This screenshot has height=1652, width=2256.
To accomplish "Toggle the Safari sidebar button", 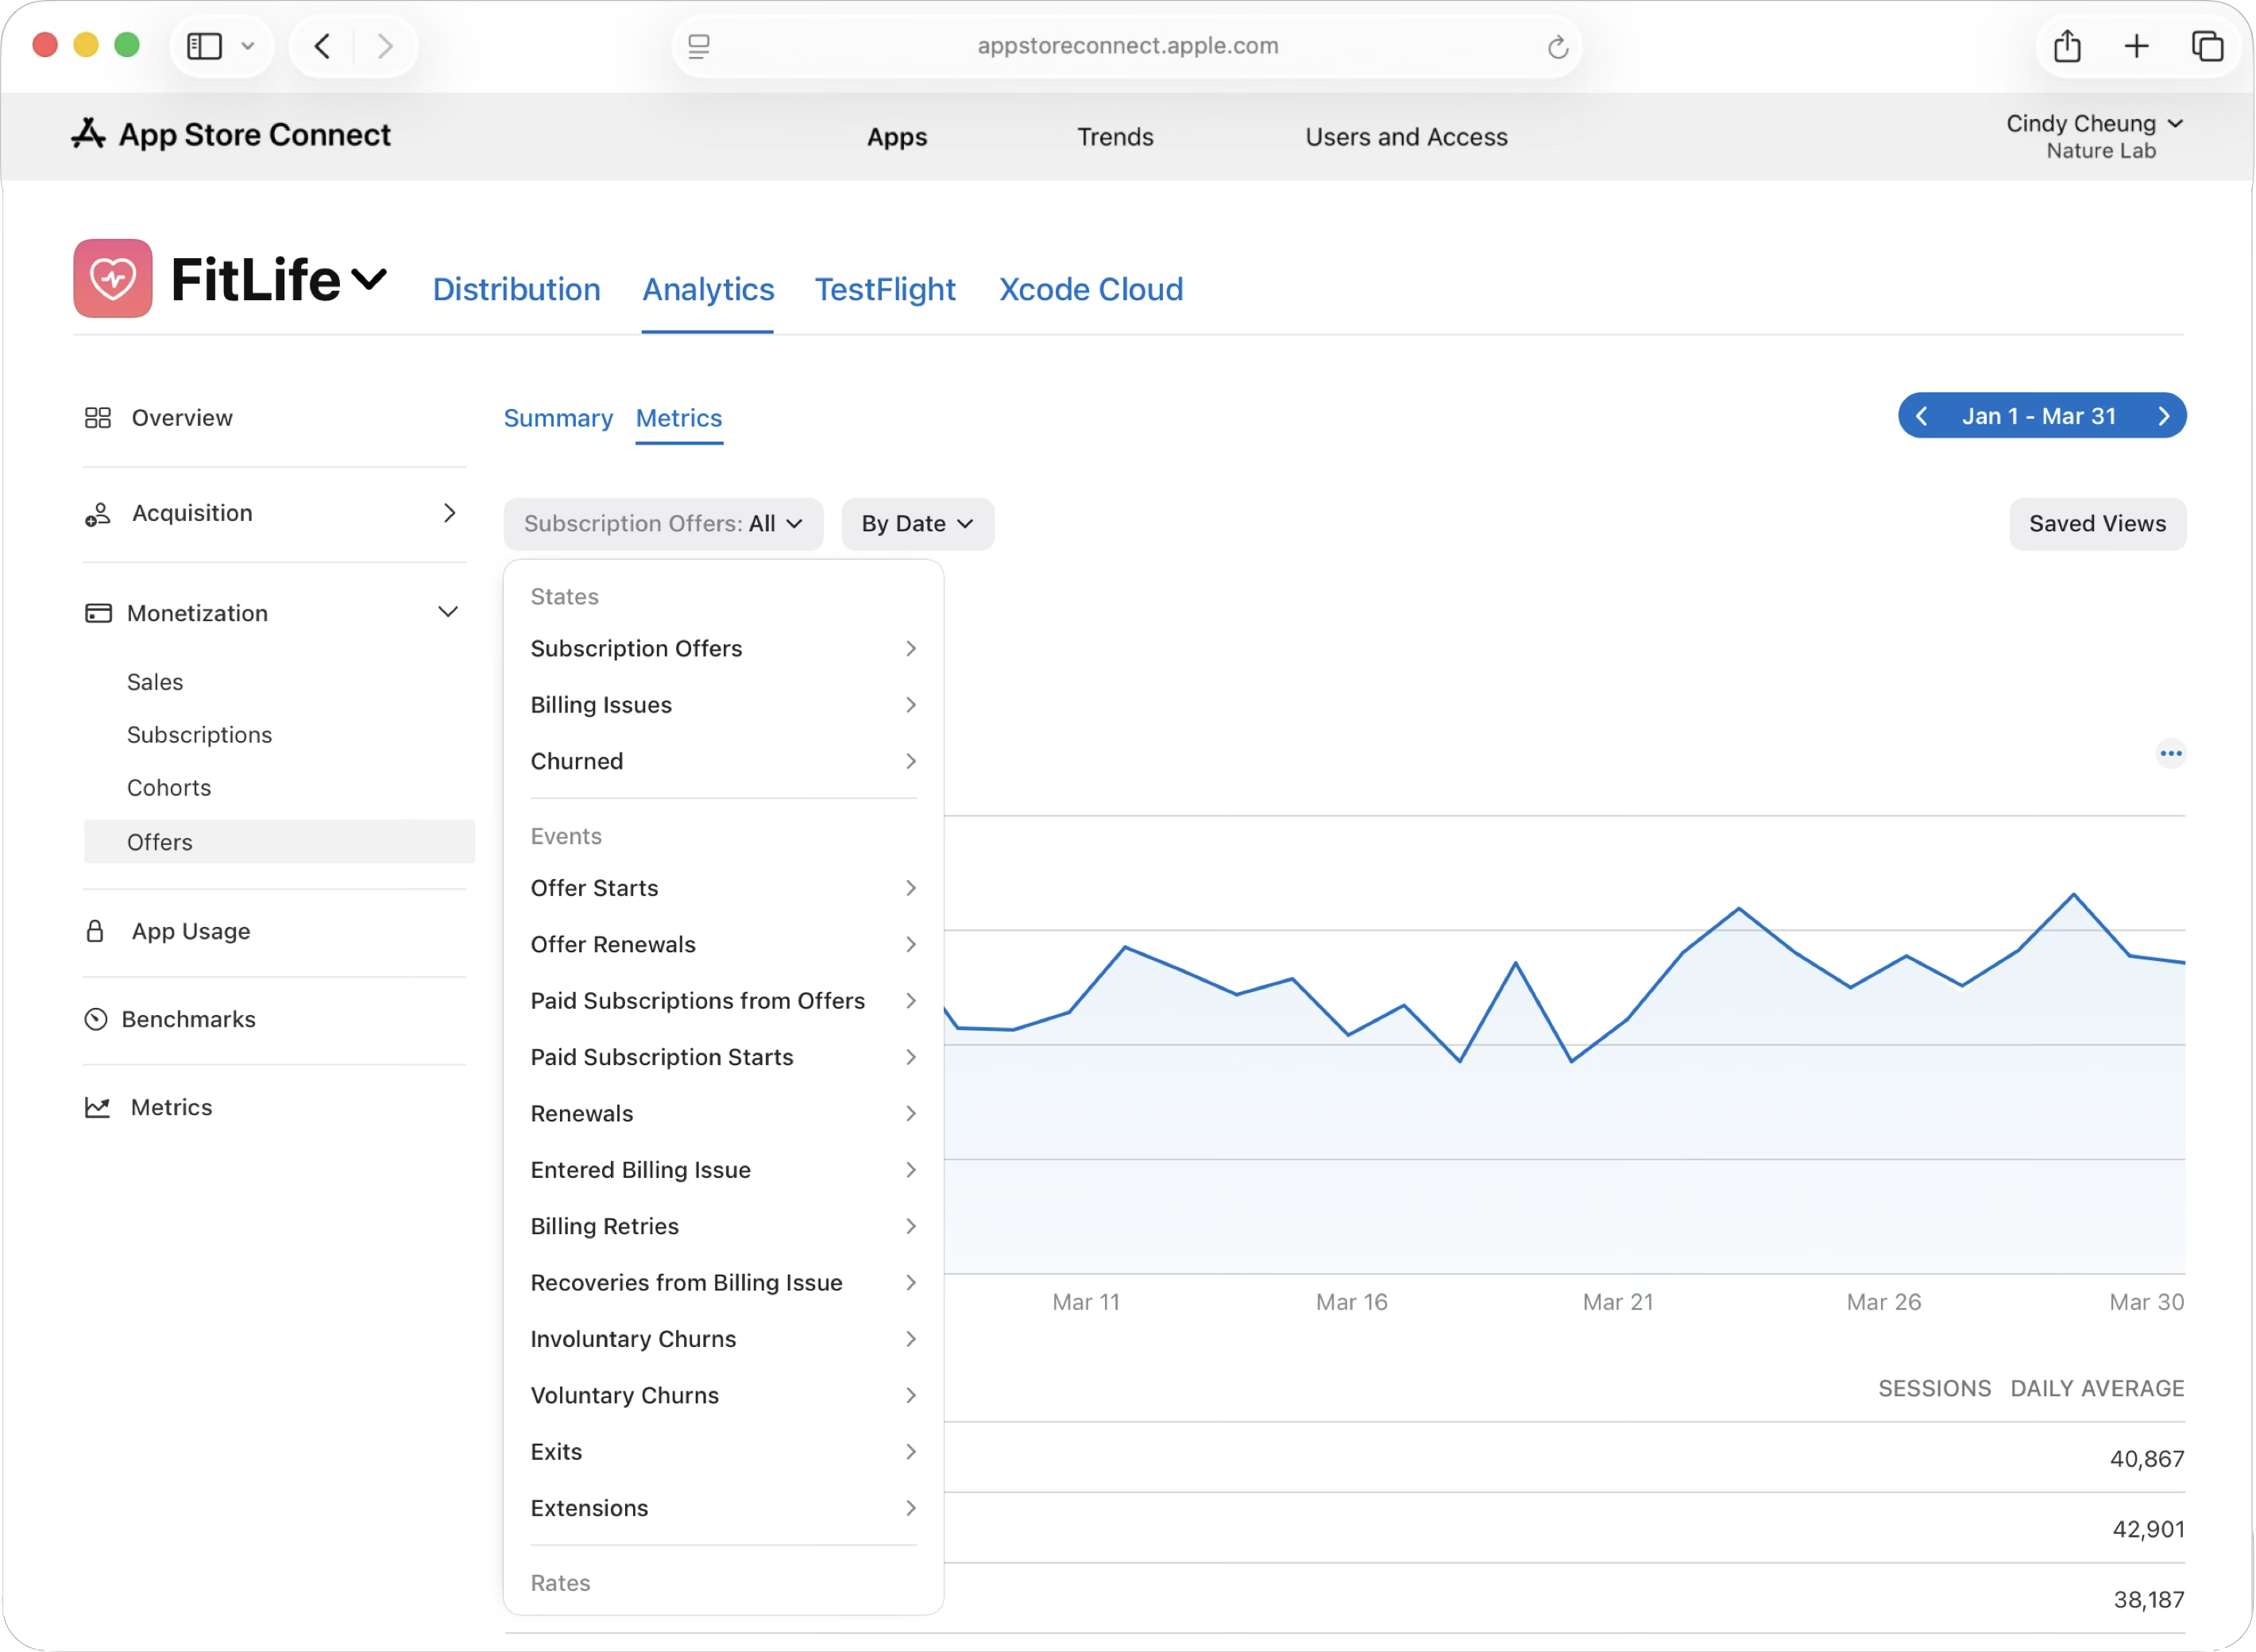I will 205,46.
